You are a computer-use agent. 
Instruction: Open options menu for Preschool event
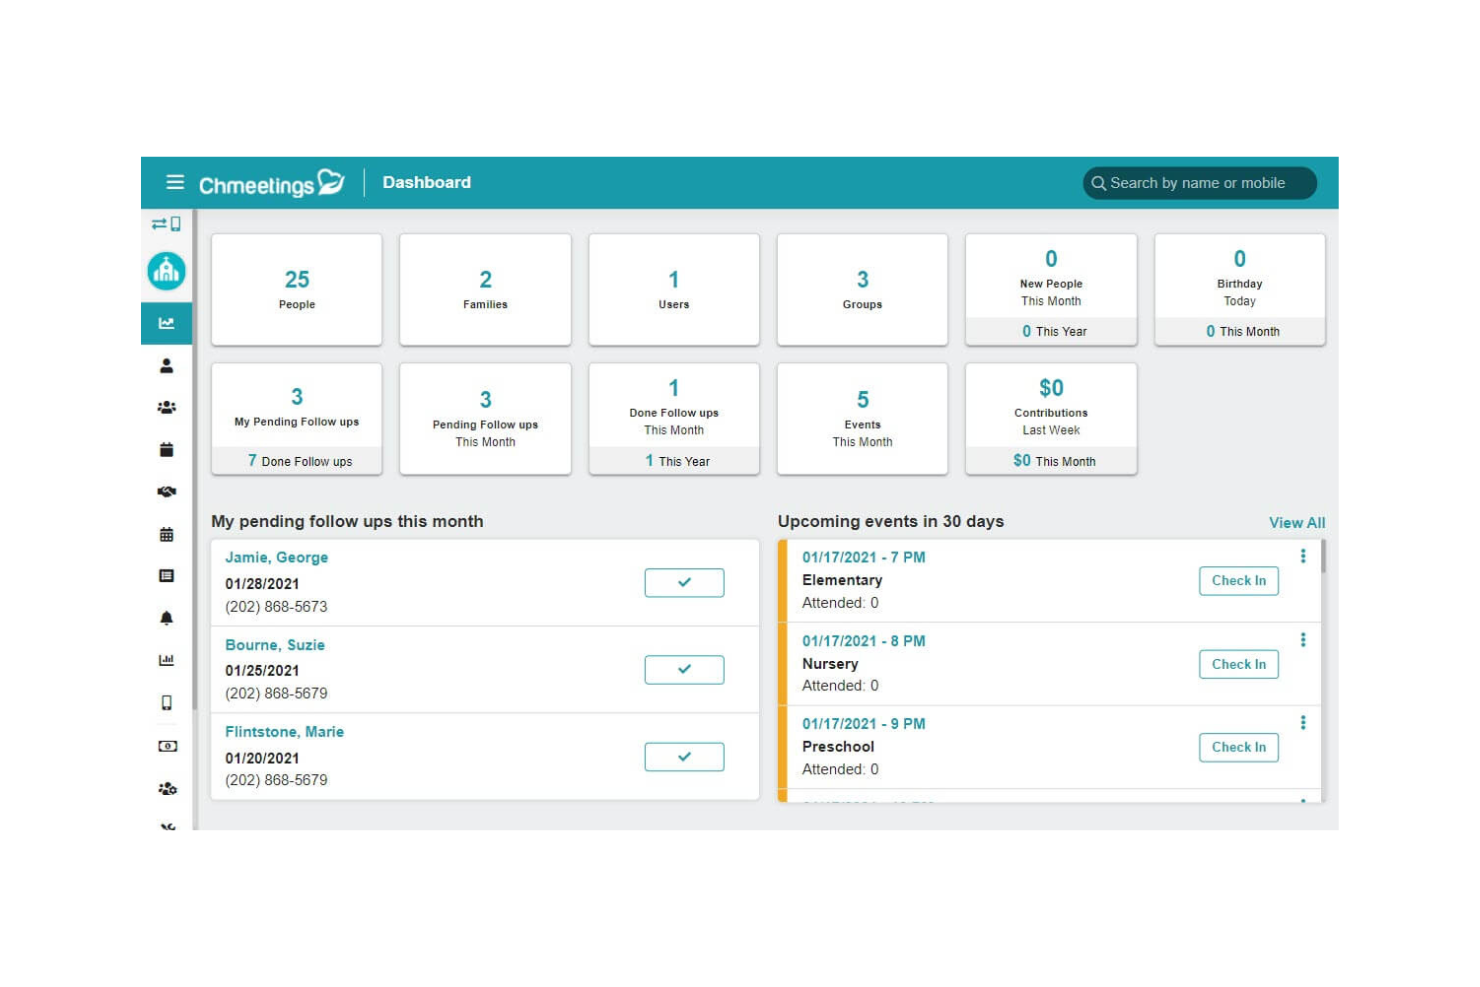pos(1303,722)
